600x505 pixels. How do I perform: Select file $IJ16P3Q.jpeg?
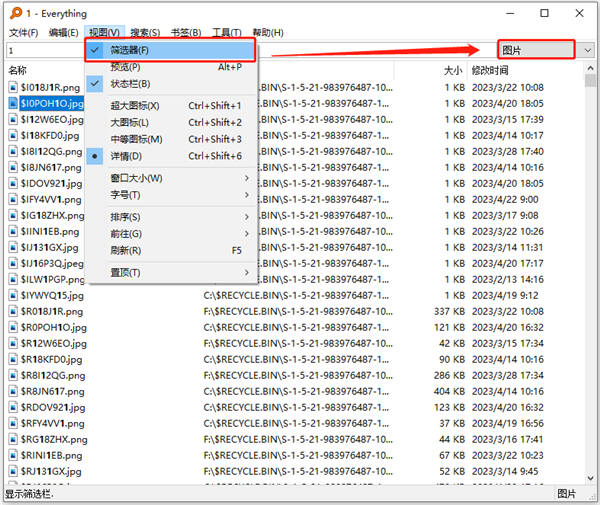[52, 264]
